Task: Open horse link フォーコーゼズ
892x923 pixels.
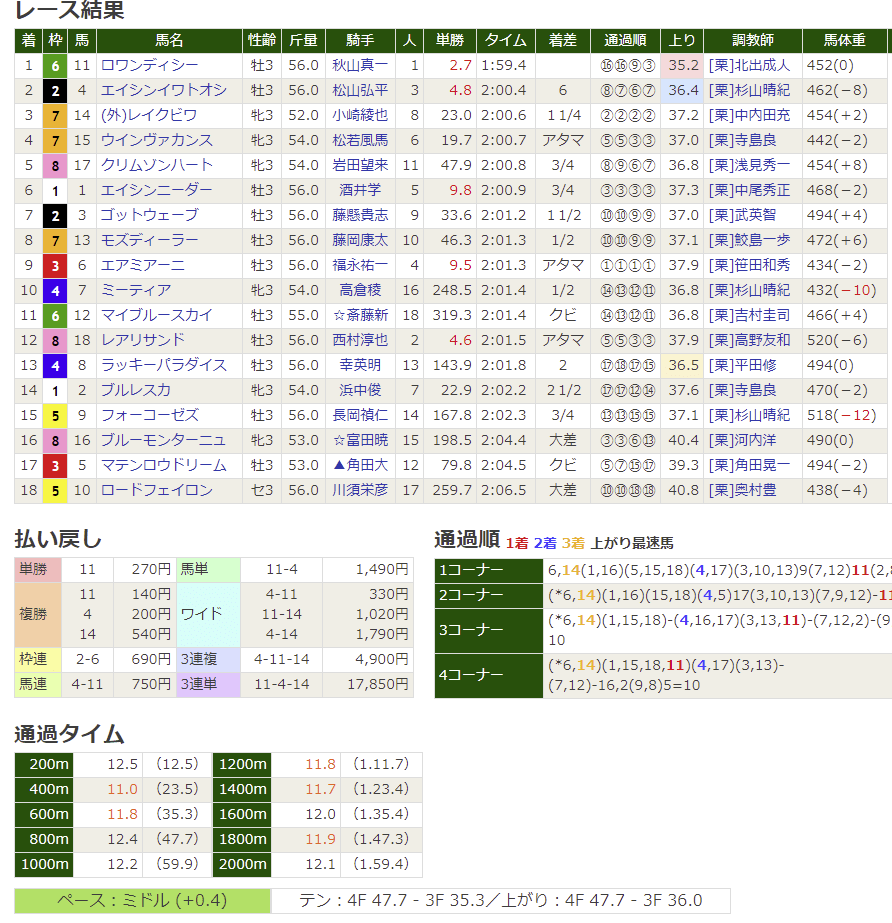Action: tap(150, 416)
